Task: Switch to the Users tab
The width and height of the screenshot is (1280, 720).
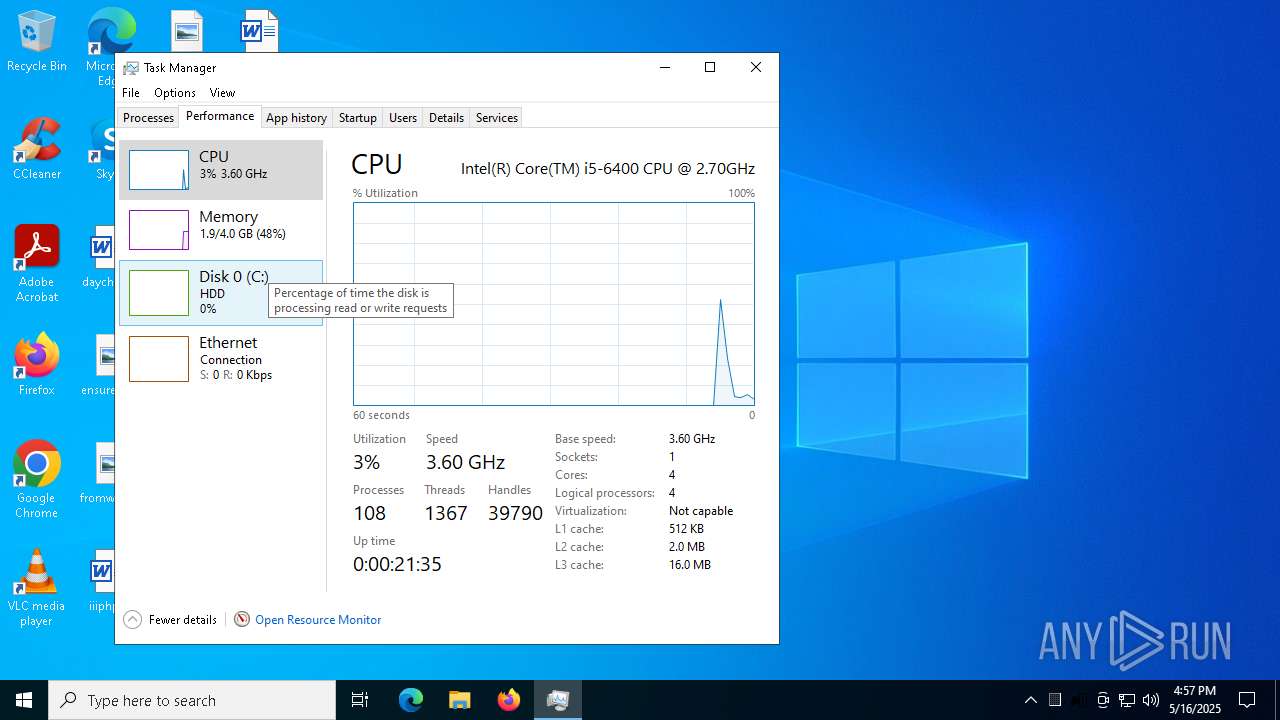Action: click(x=403, y=118)
